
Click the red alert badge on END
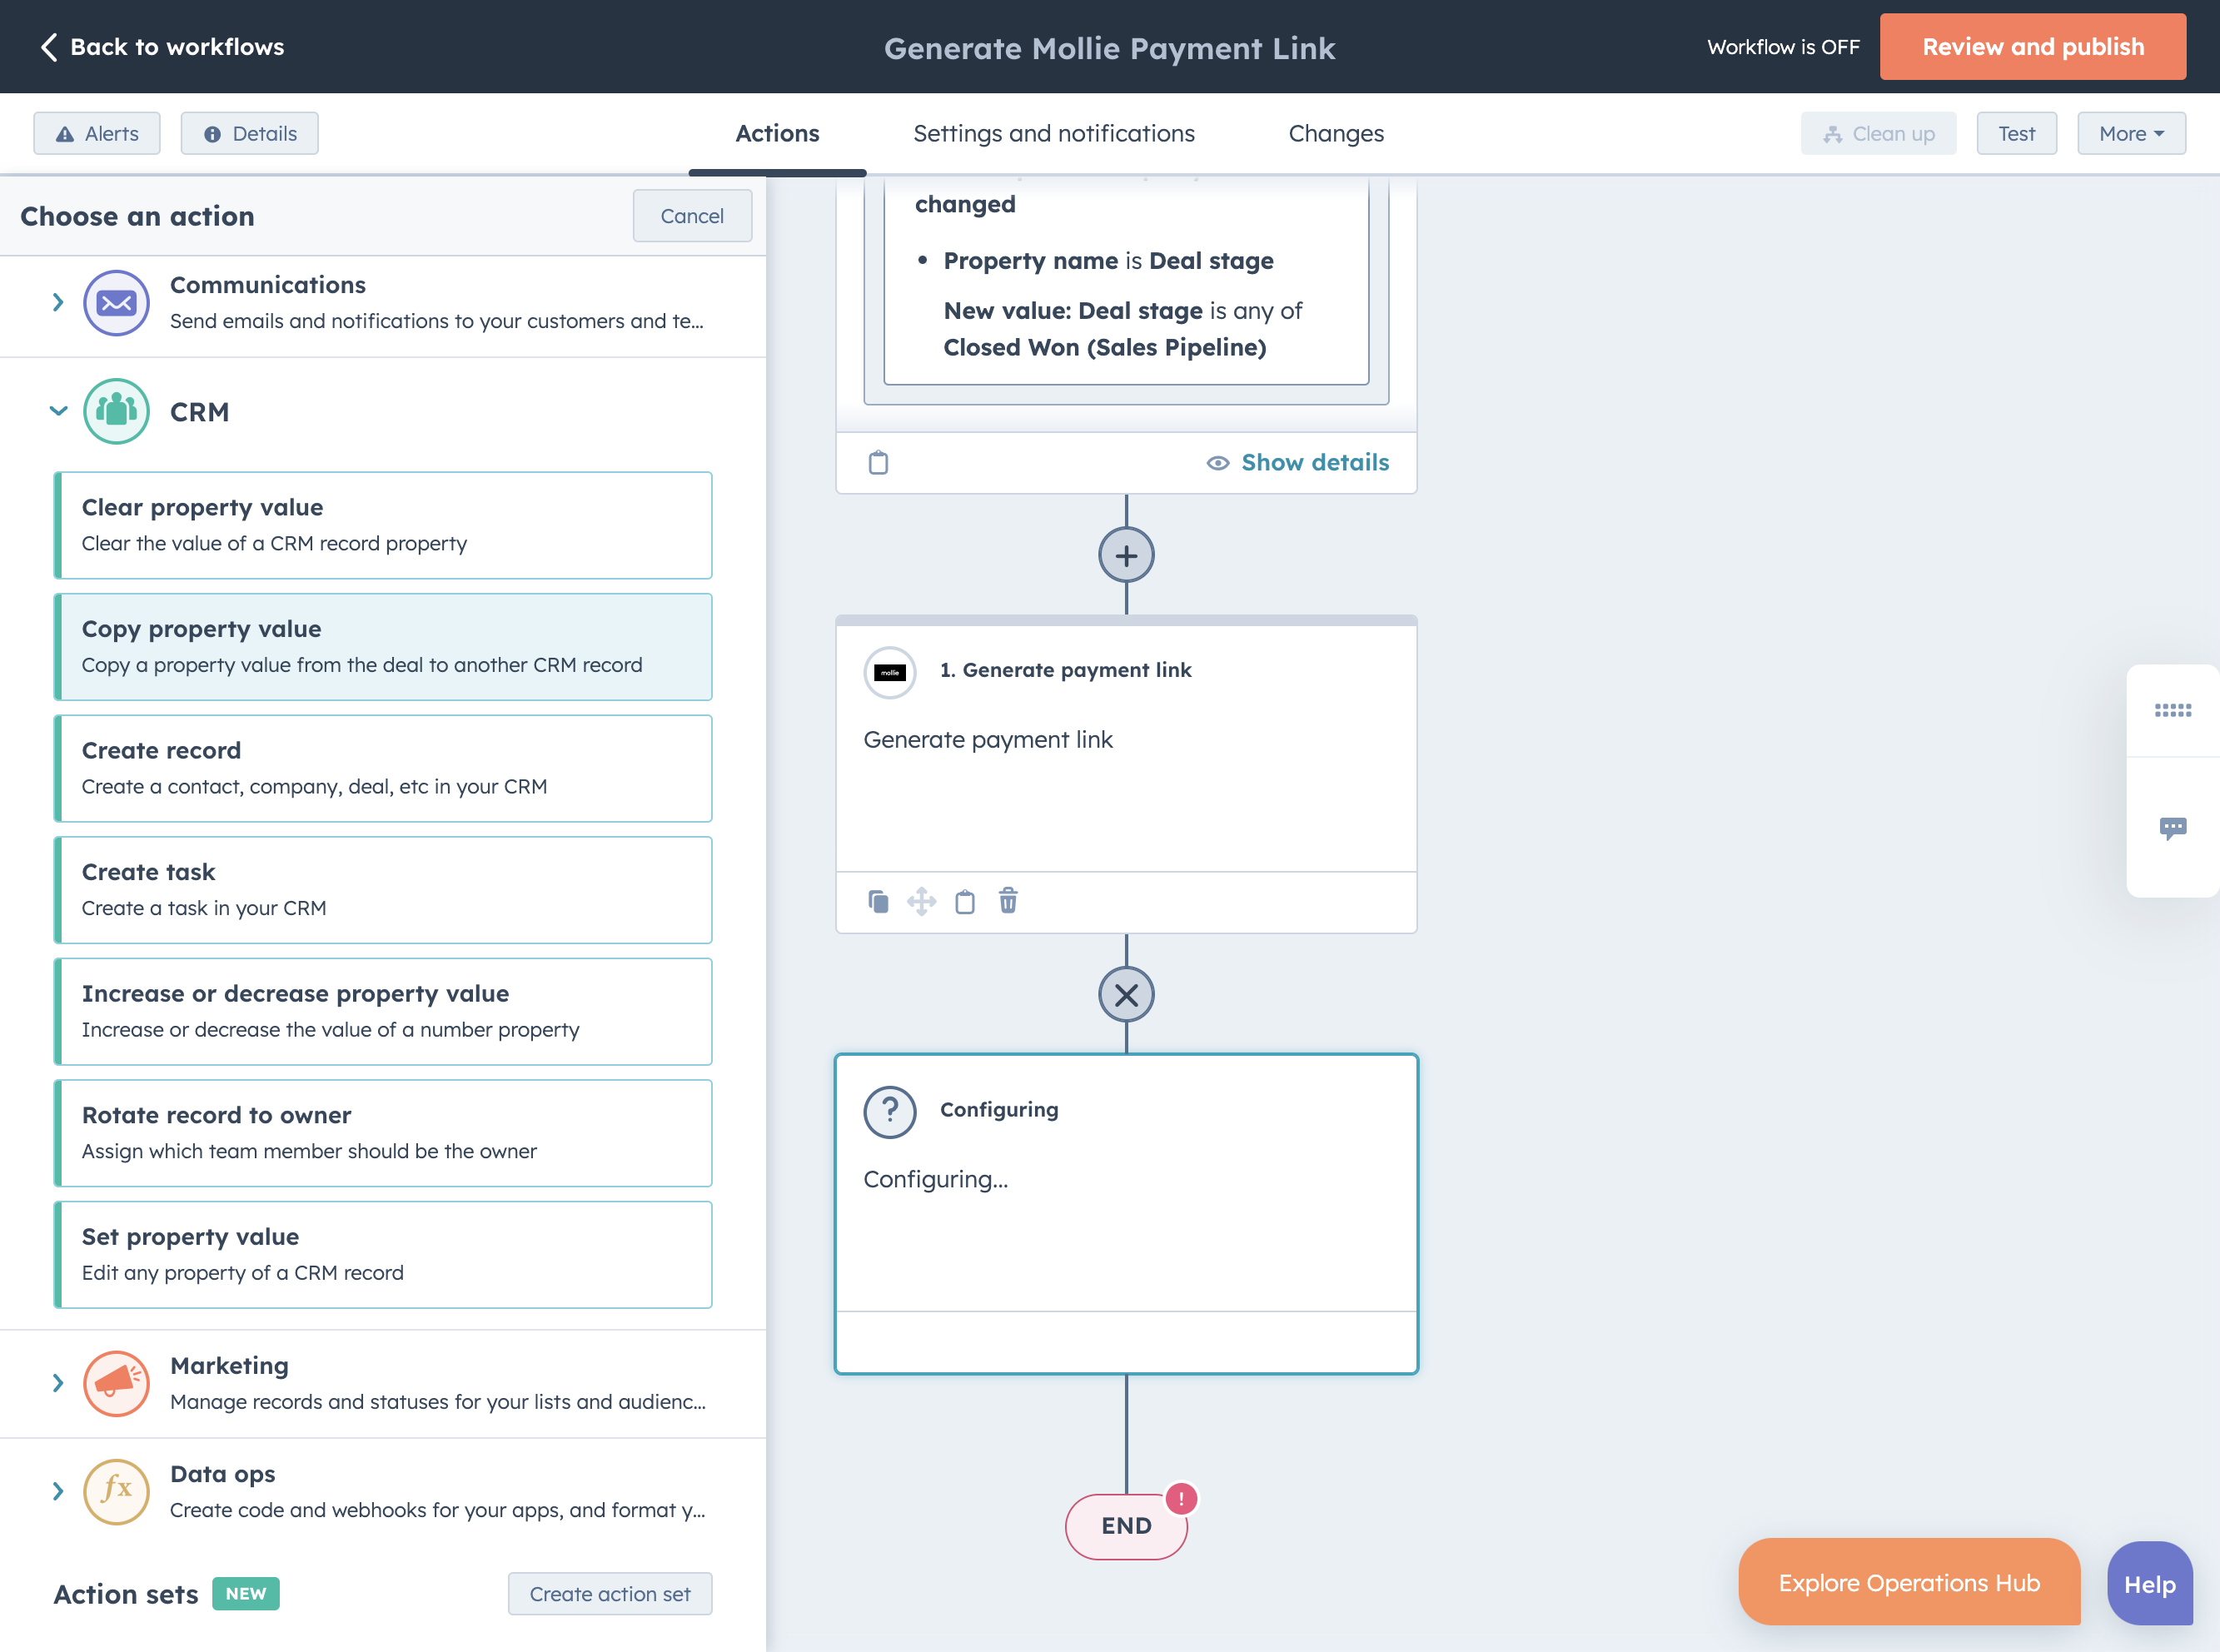(1181, 1499)
